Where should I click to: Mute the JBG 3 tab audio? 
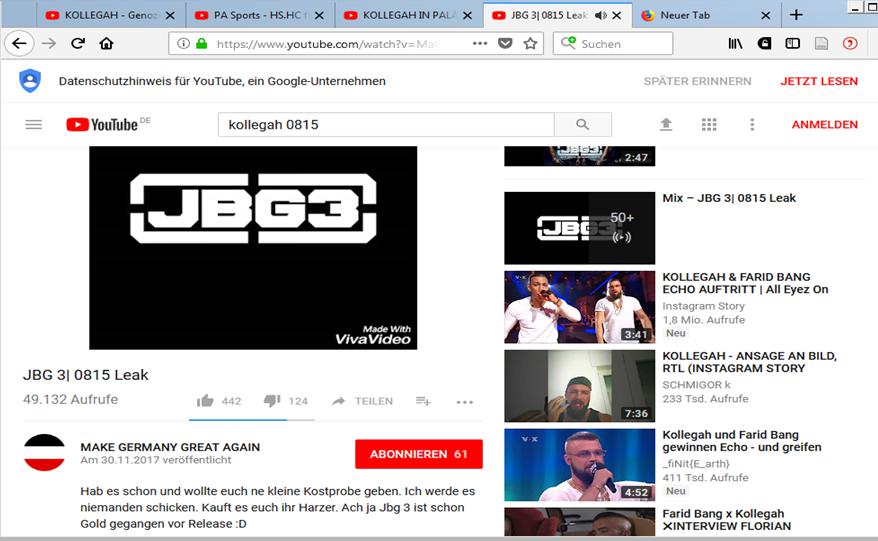pos(600,15)
